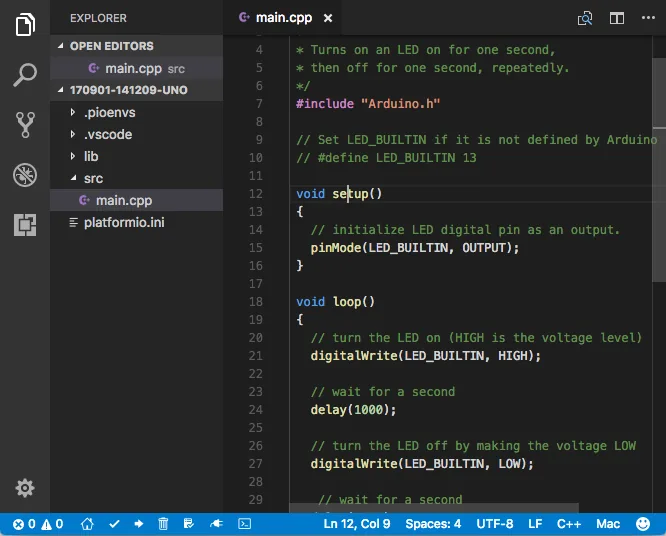Viewport: 666px width, 536px height.
Task: Select main.cpp under src folder
Action: (136, 200)
